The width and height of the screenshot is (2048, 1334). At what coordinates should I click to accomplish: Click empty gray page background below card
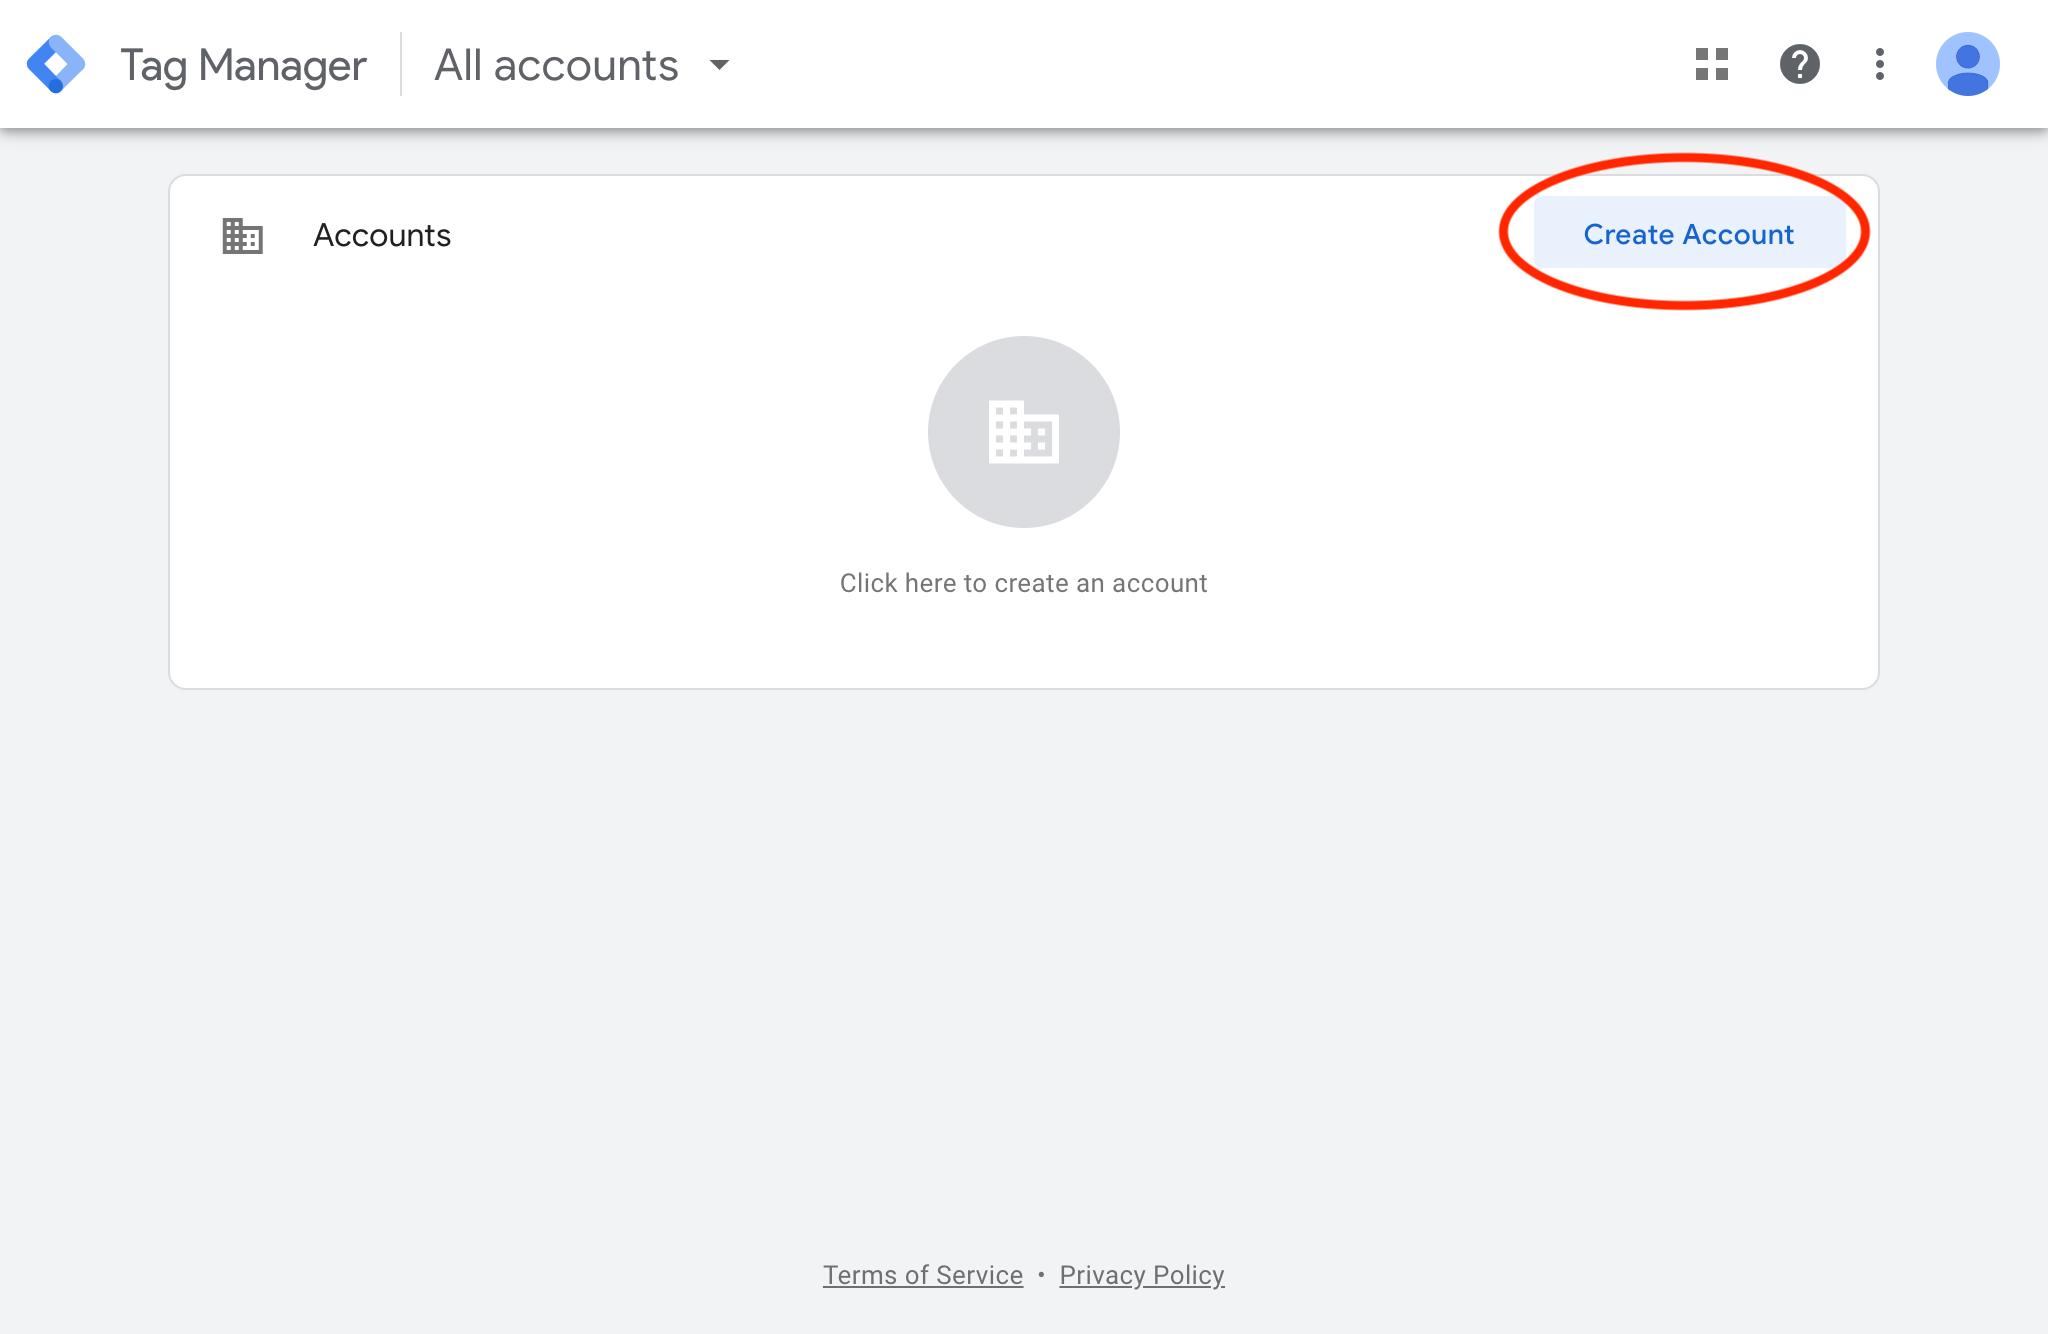coord(1023,950)
